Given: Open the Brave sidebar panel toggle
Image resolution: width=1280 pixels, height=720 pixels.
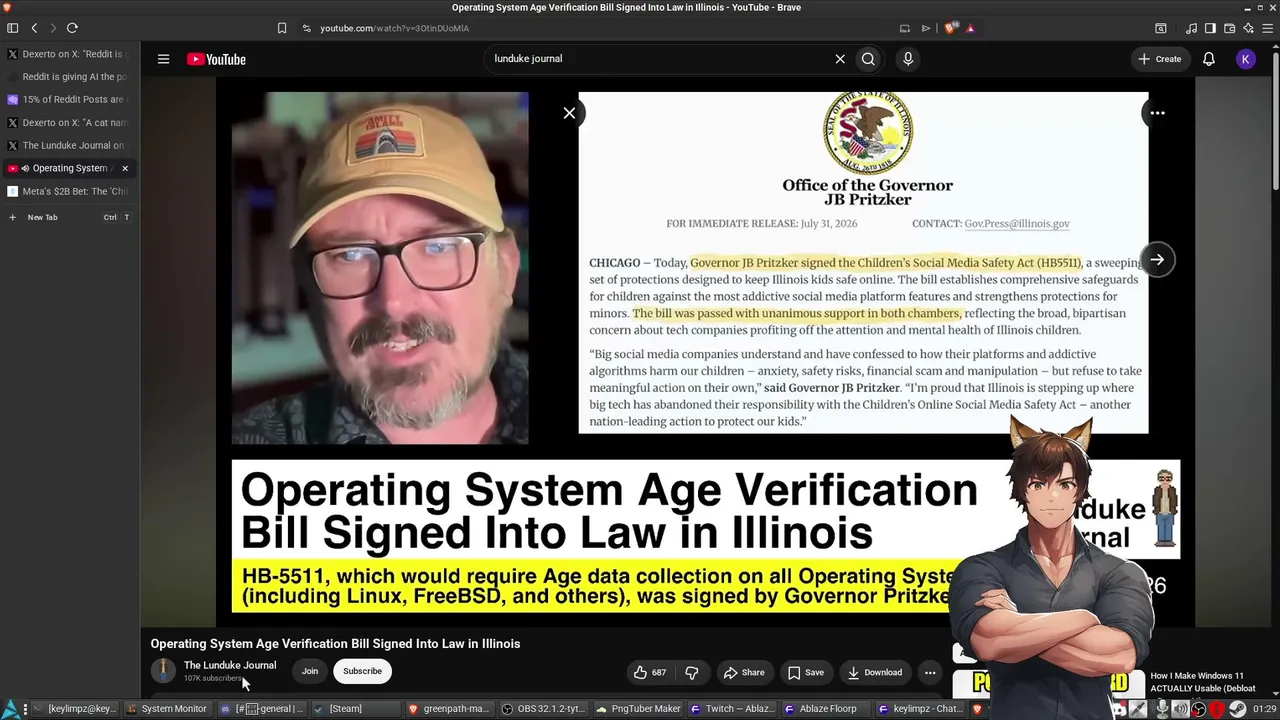Looking at the screenshot, I should [1210, 28].
